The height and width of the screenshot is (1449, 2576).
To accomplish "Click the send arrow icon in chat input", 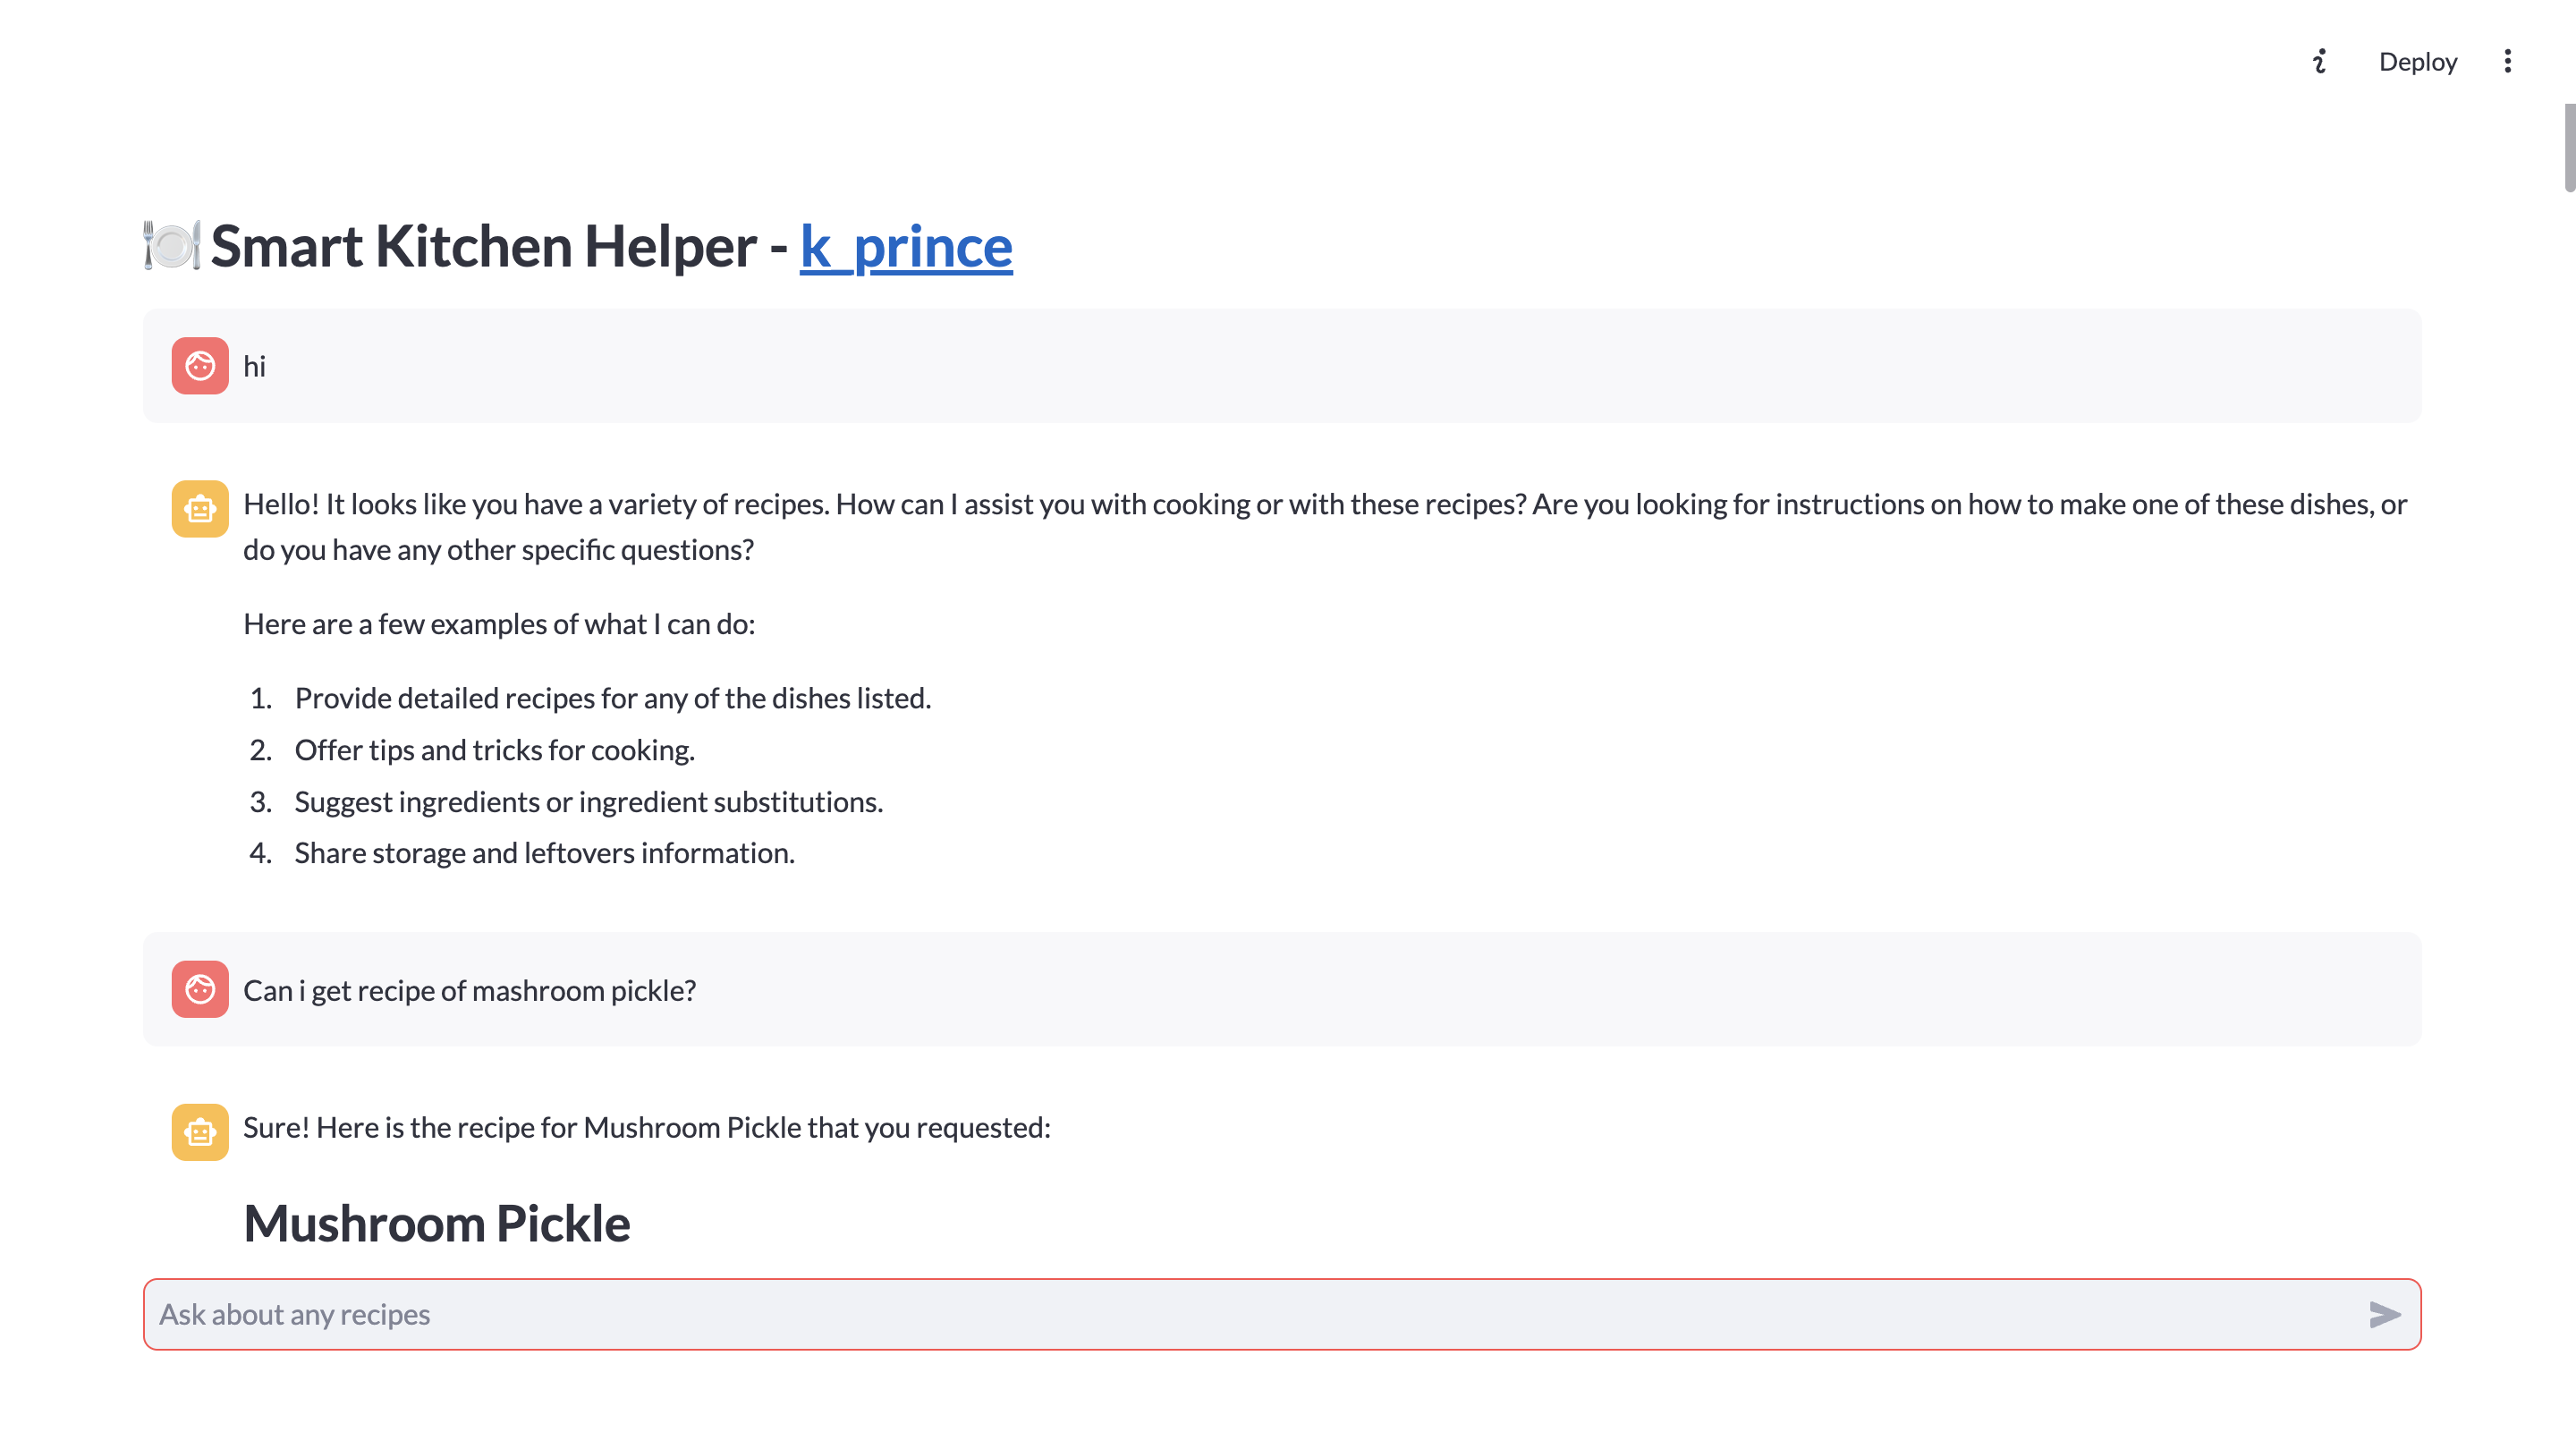I will point(2385,1314).
